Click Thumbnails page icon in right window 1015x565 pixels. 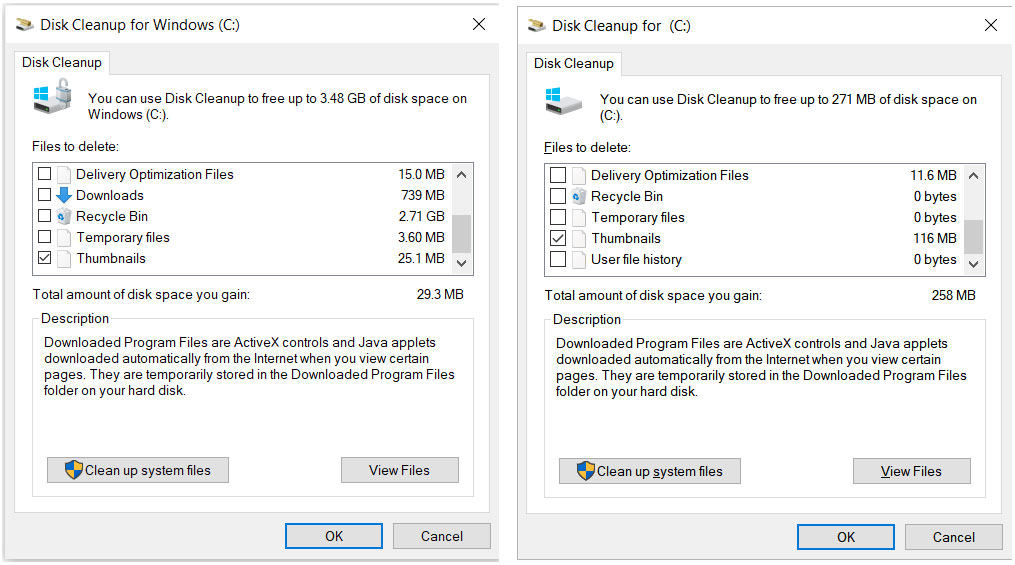pos(579,238)
